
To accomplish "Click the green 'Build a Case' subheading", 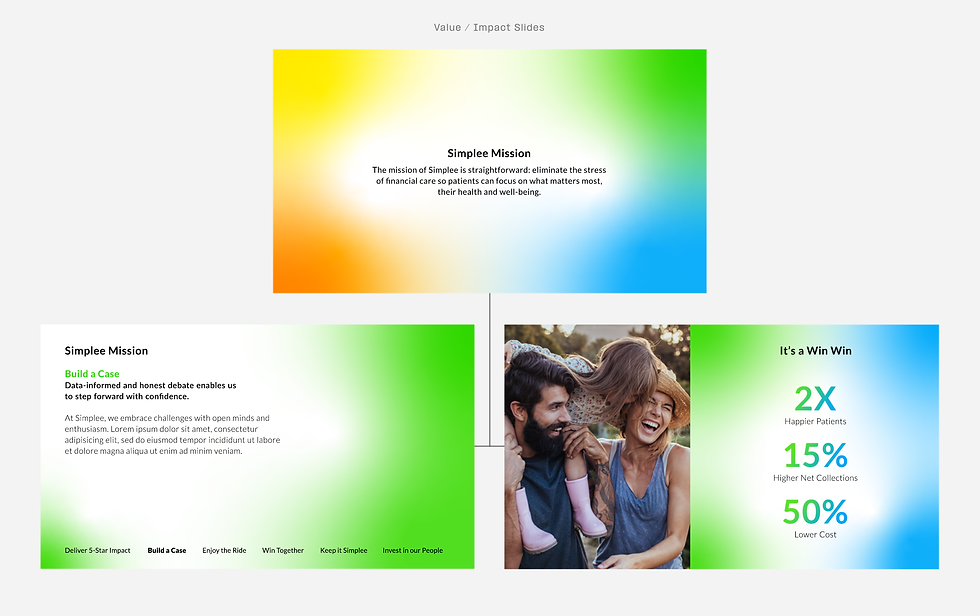I will click(92, 374).
